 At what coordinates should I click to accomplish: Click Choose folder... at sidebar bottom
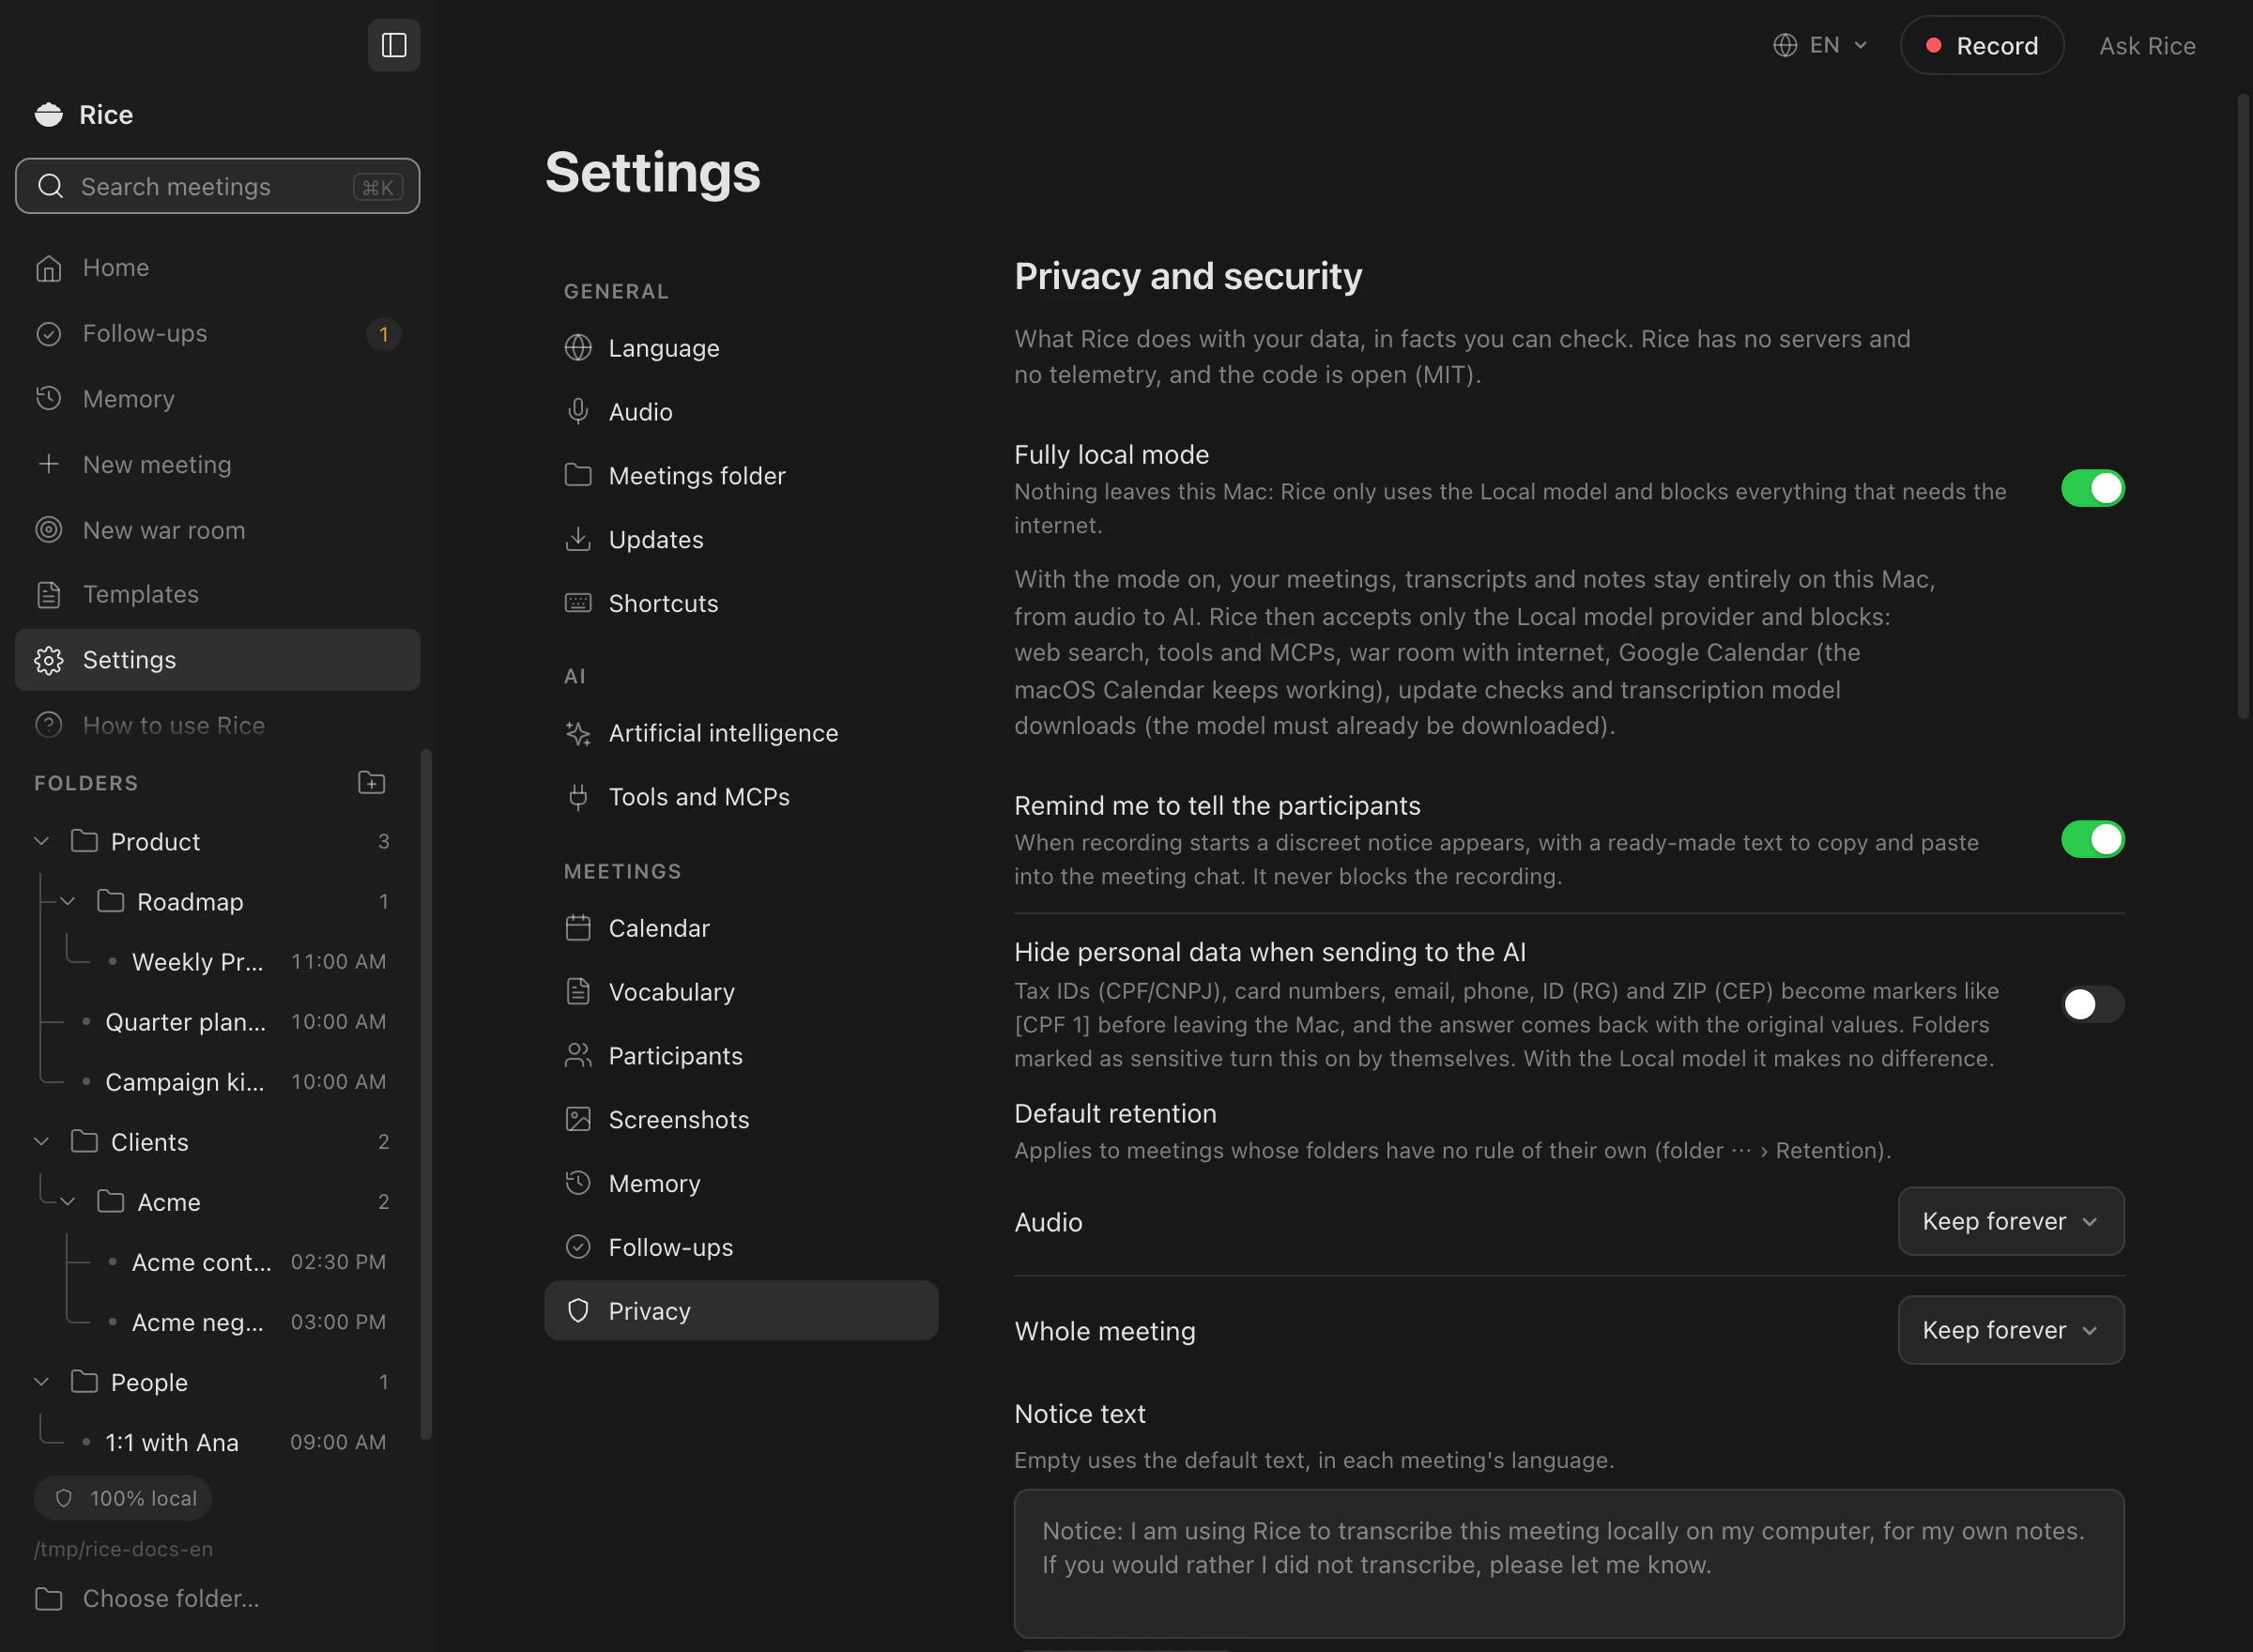217,1598
